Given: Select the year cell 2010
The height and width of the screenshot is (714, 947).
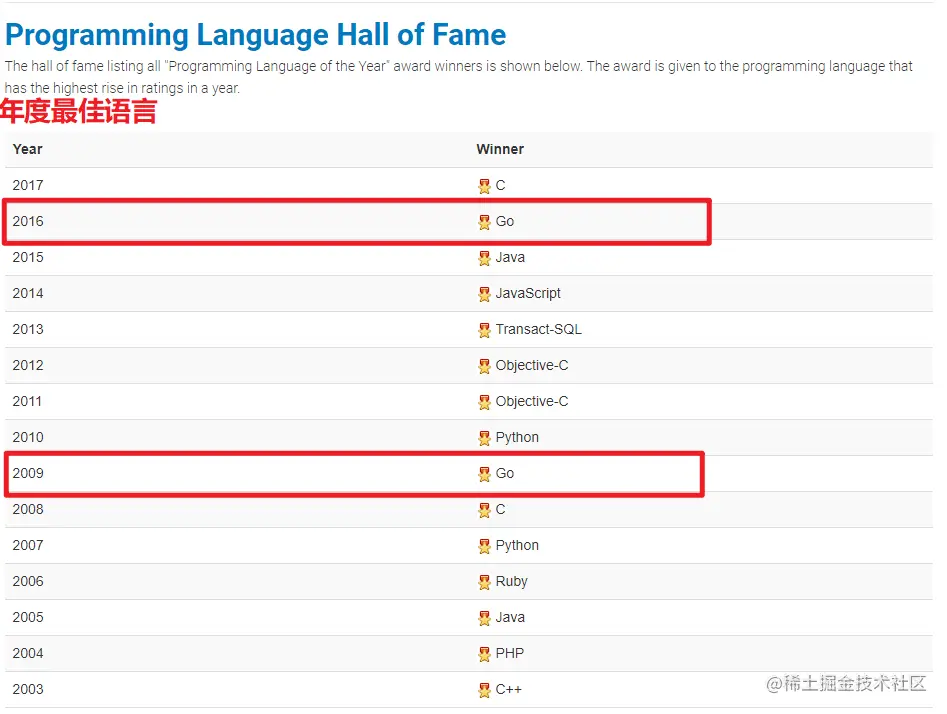Looking at the screenshot, I should click(x=28, y=437).
